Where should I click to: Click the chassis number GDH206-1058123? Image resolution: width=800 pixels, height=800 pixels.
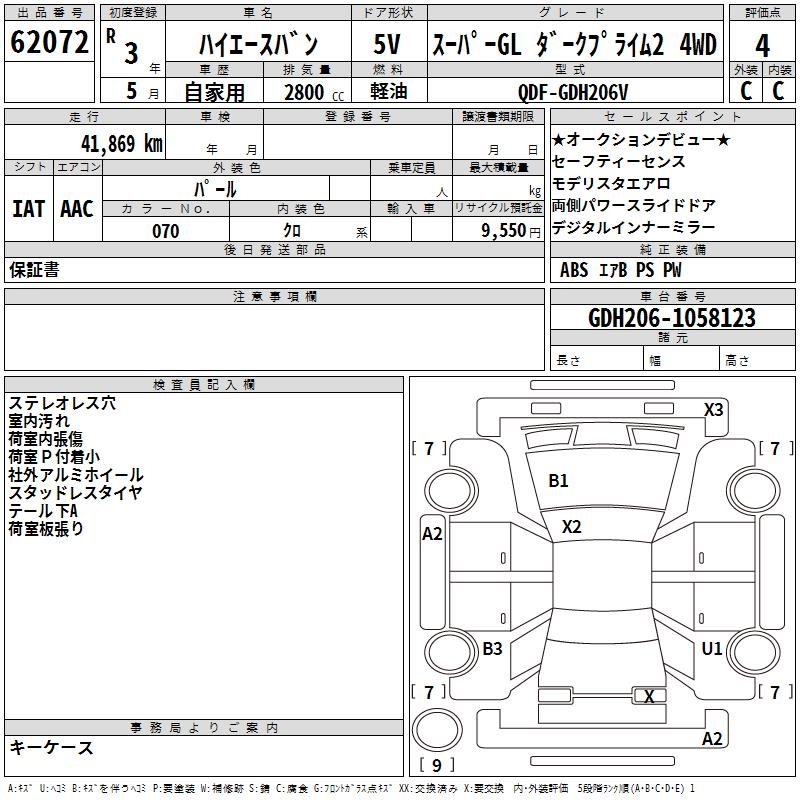672,318
